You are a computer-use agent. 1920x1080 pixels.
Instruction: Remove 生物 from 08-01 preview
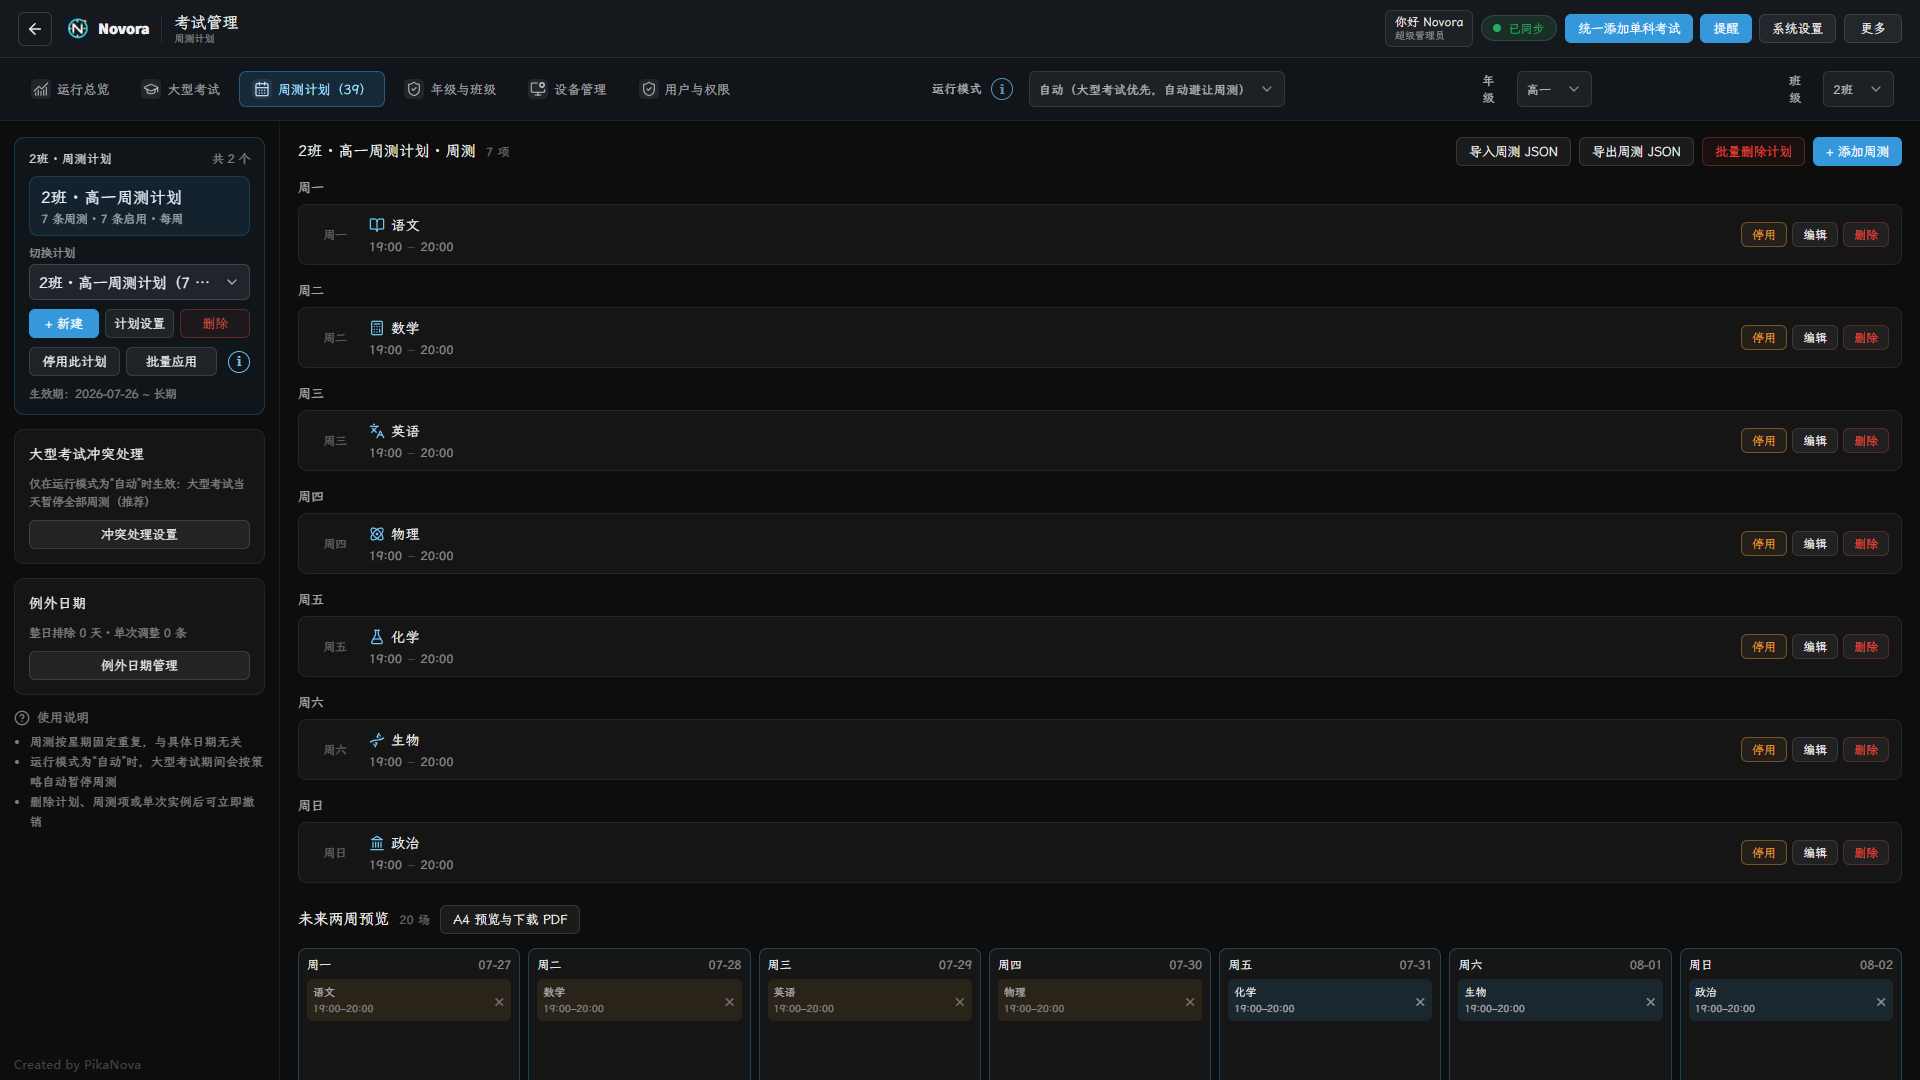[x=1650, y=1002]
